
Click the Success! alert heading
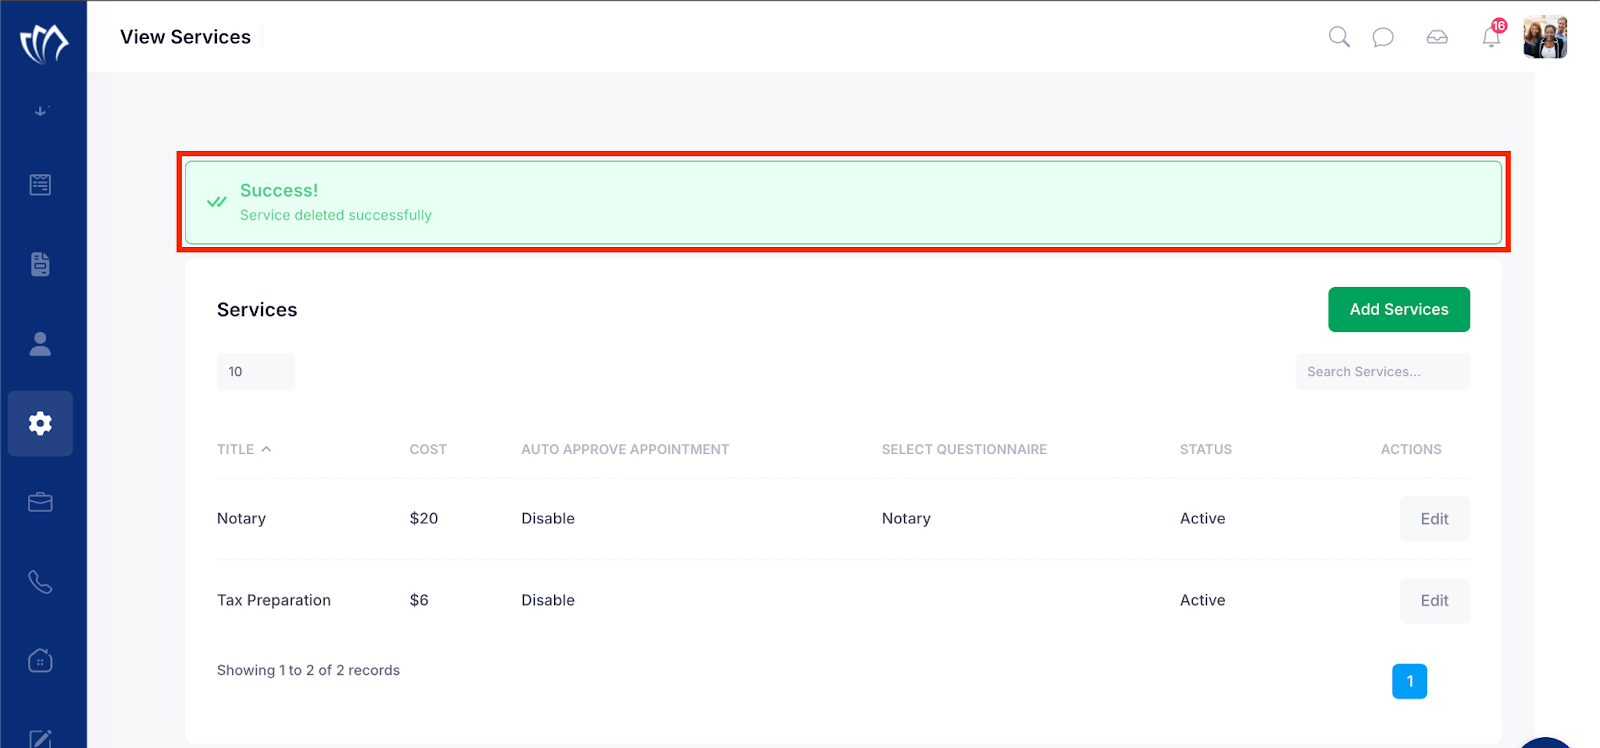(279, 191)
